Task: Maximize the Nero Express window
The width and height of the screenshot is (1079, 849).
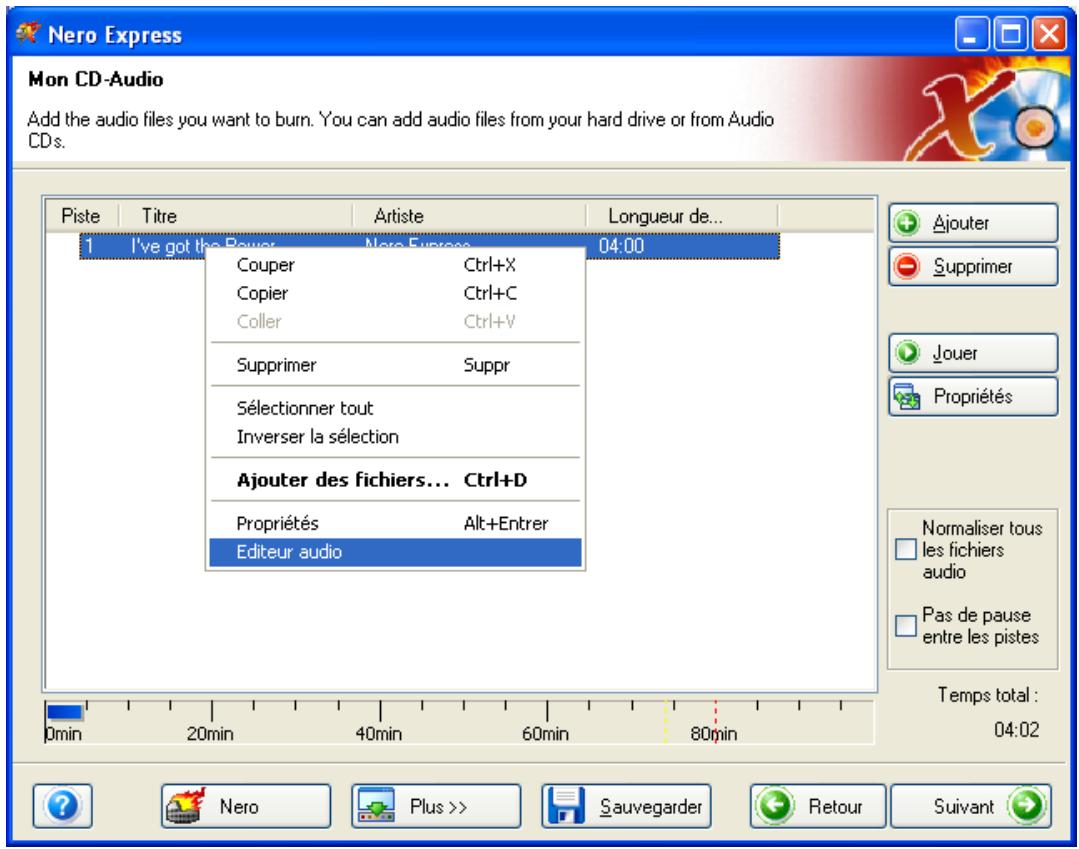Action: pos(1011,33)
